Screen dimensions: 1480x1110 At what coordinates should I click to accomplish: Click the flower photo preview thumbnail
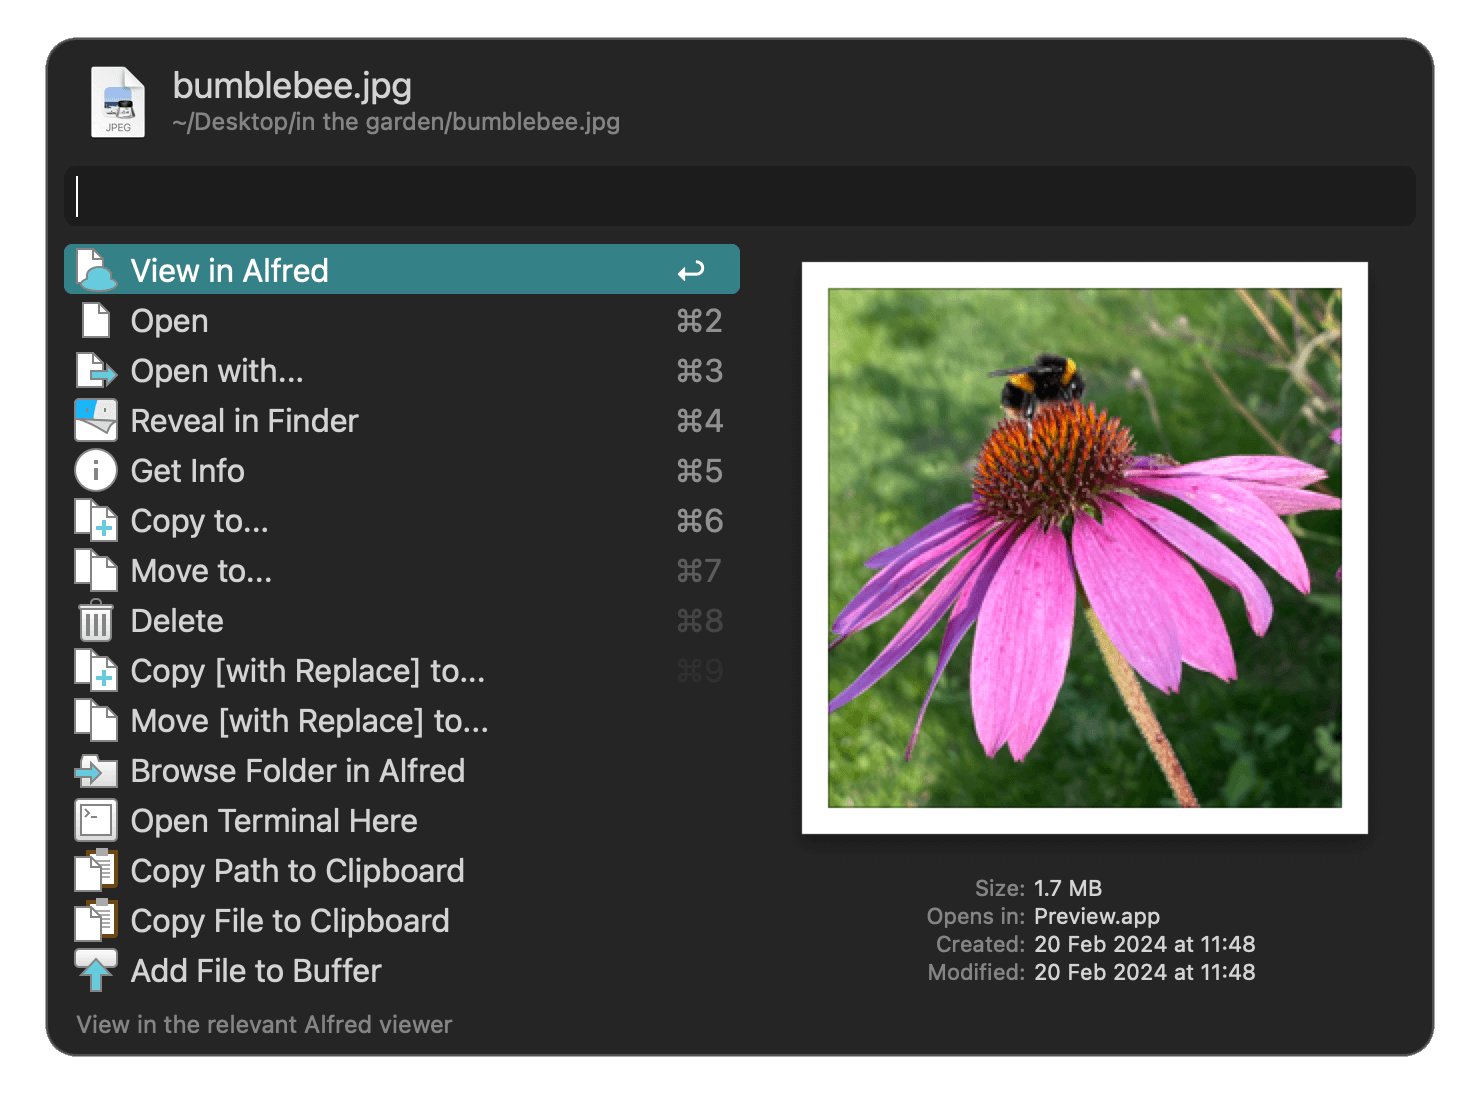click(1085, 548)
